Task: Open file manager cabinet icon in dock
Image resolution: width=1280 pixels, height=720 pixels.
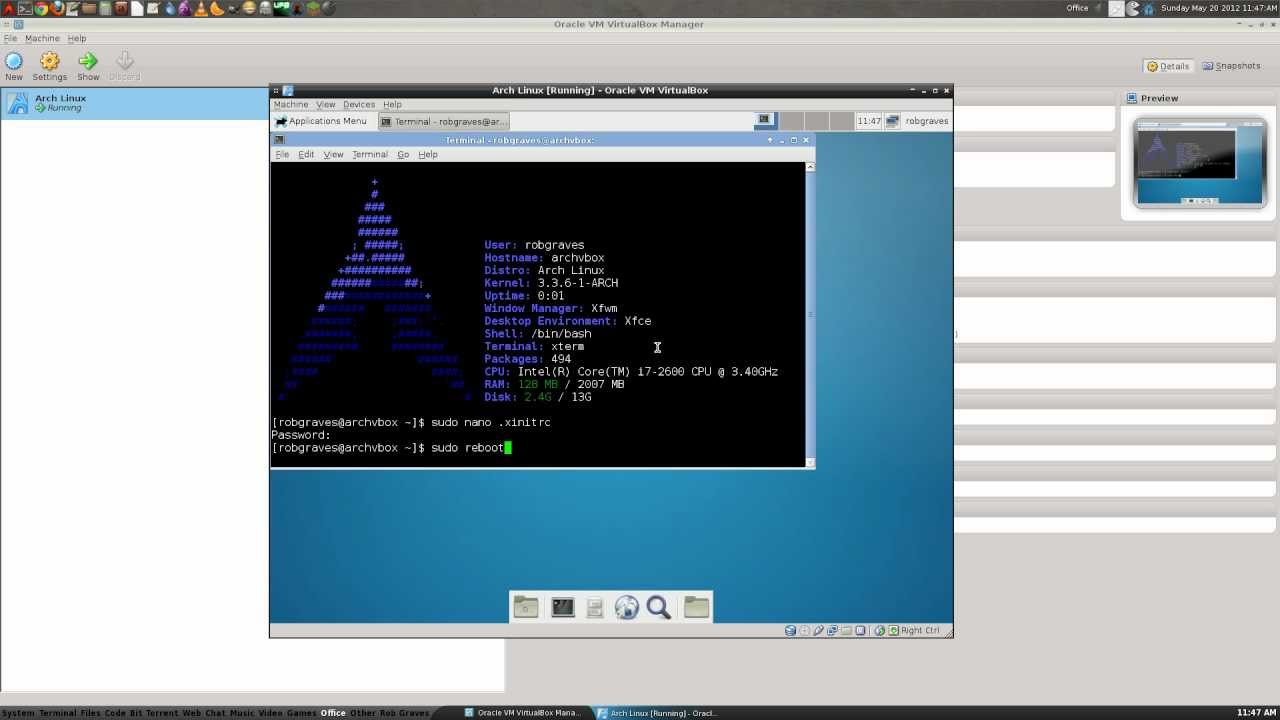Action: click(594, 607)
